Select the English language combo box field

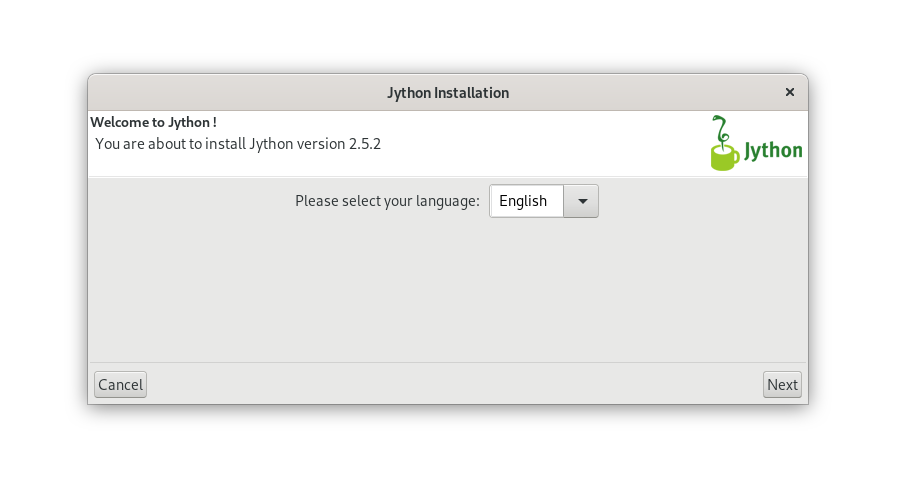543,201
